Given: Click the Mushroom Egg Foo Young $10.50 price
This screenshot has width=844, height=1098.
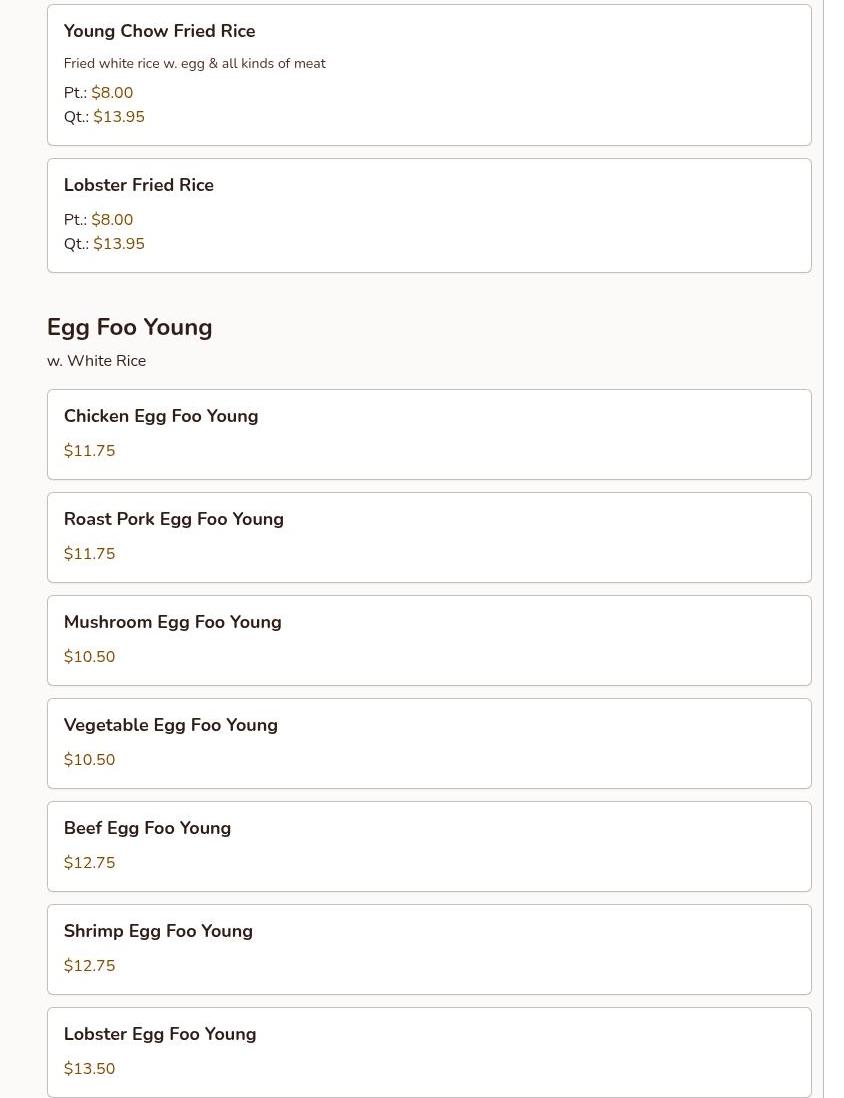Looking at the screenshot, I should 89,657.
